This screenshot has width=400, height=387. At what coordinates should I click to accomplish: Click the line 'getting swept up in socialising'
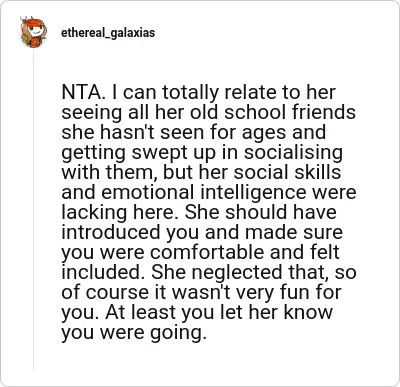202,154
